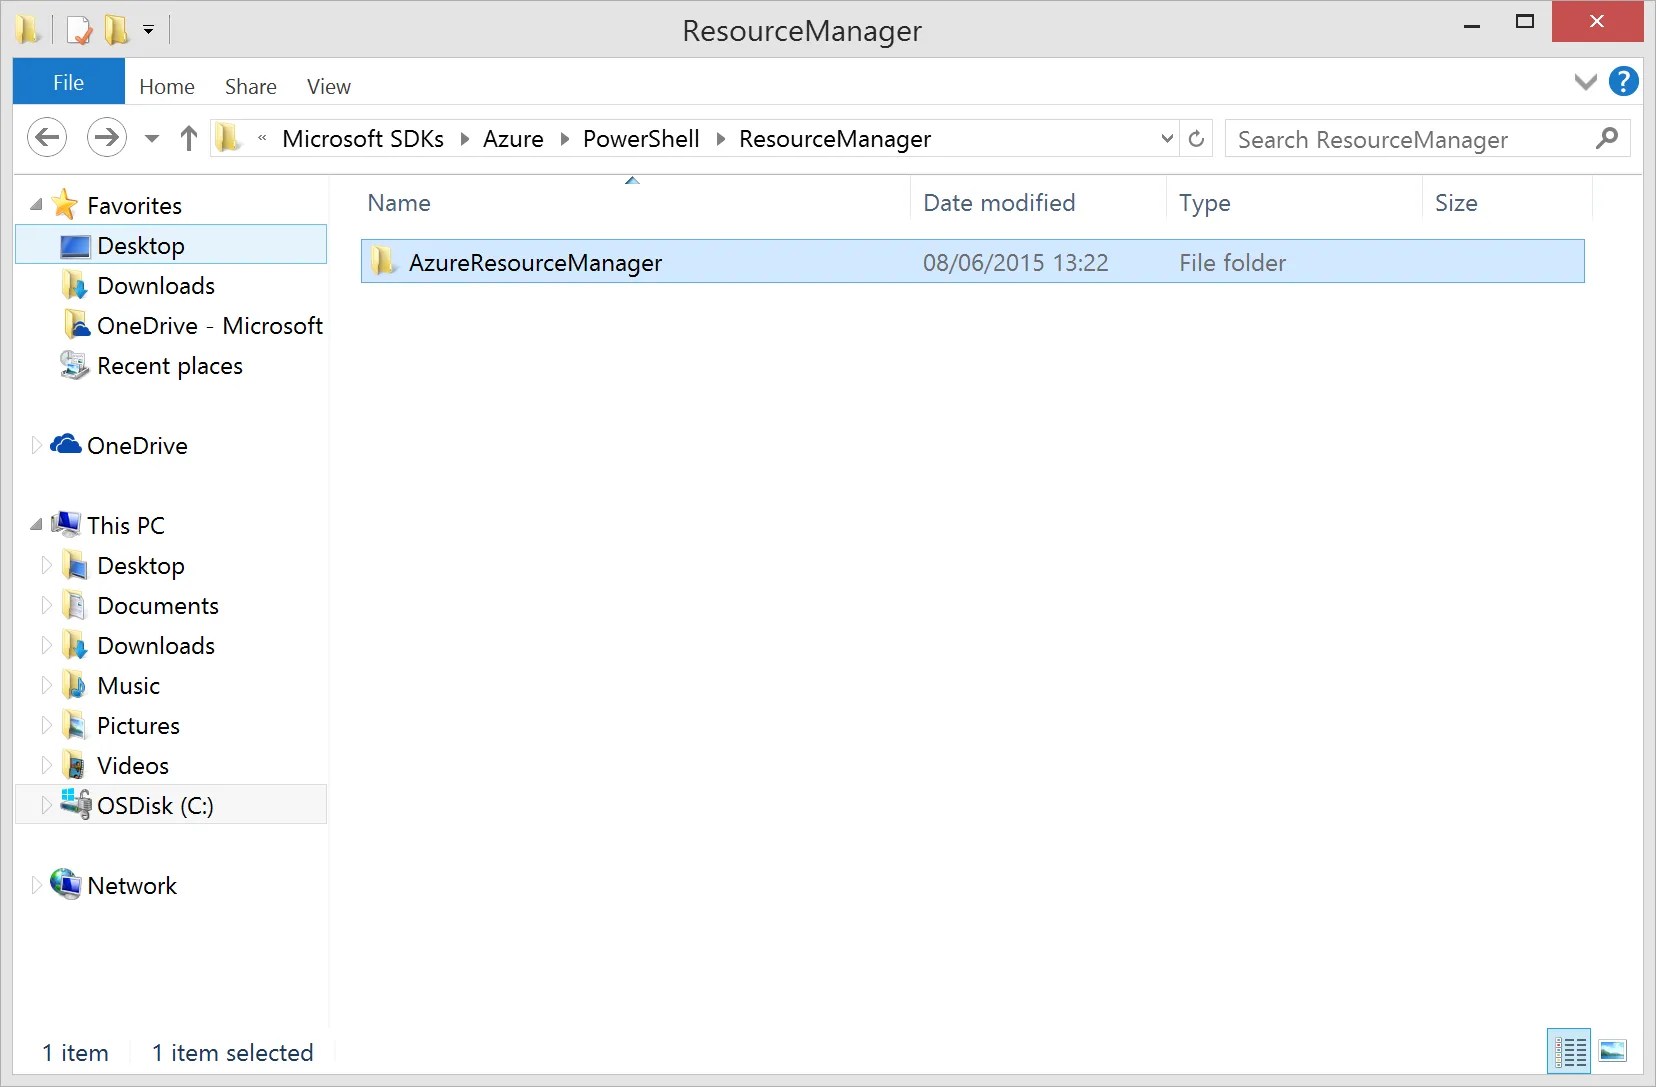
Task: Switch to the View ribbon tab
Action: pyautogui.click(x=329, y=86)
